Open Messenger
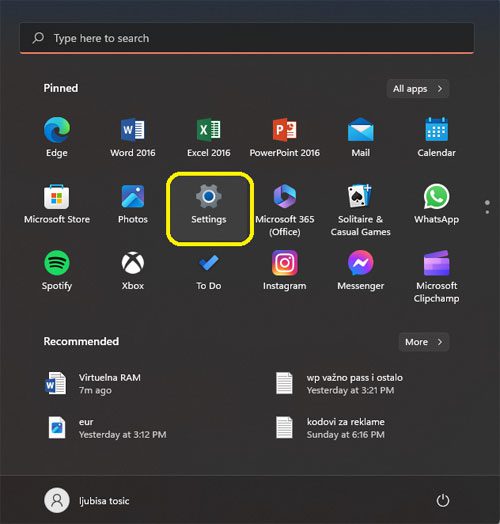The image size is (500, 524). pyautogui.click(x=361, y=271)
